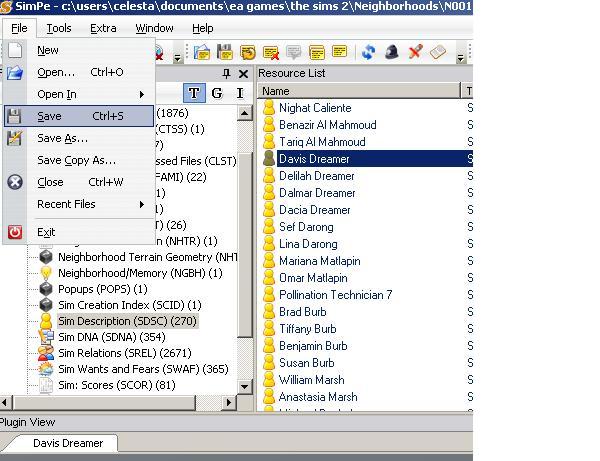
Task: Open the right toolbar overflow dropdown
Action: 460,58
